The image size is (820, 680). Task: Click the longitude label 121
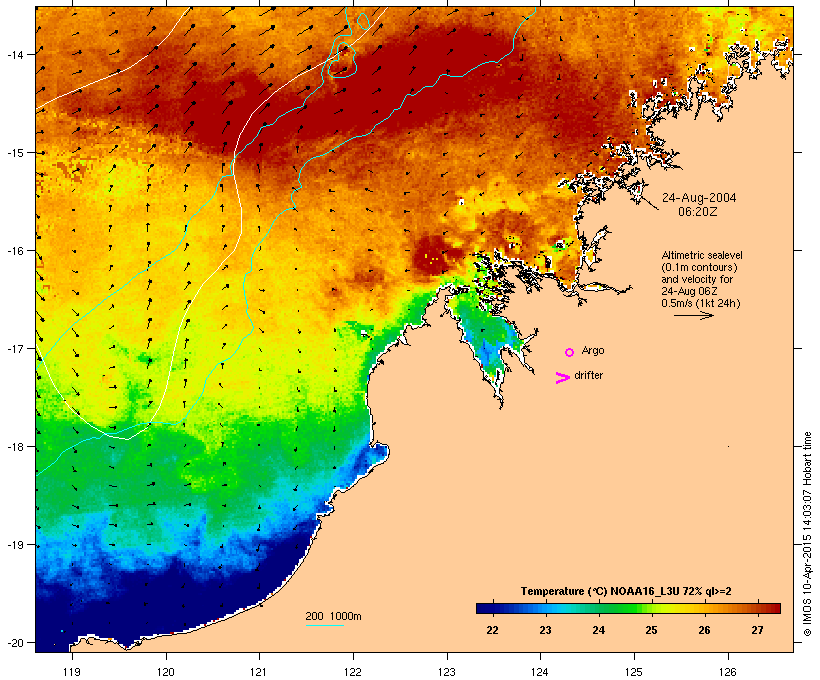coord(259,672)
